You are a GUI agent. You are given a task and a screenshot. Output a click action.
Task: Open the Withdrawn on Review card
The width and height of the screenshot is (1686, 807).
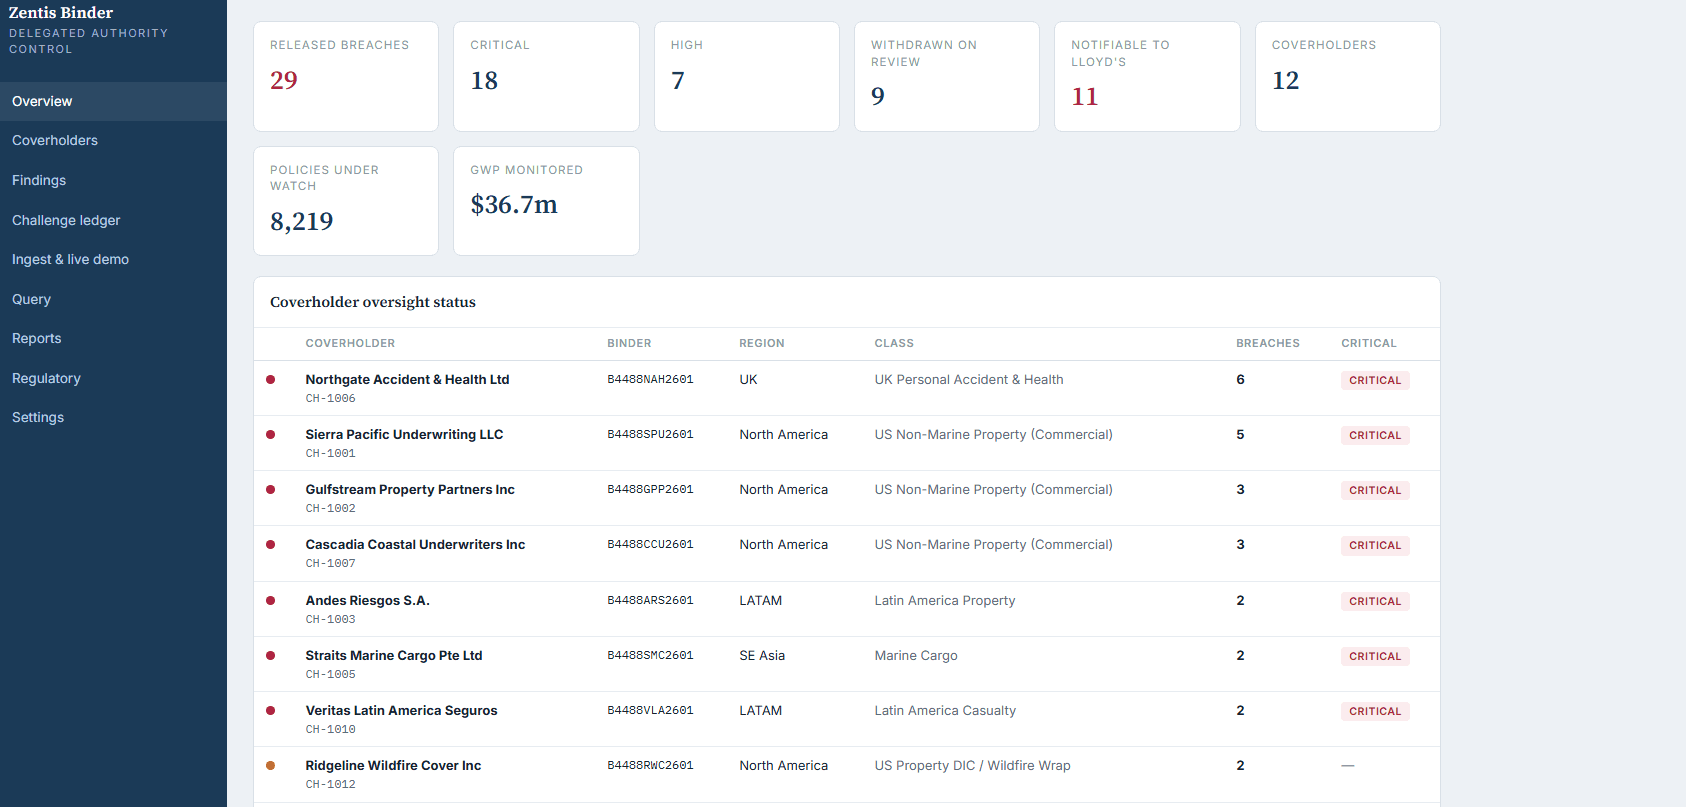[947, 76]
